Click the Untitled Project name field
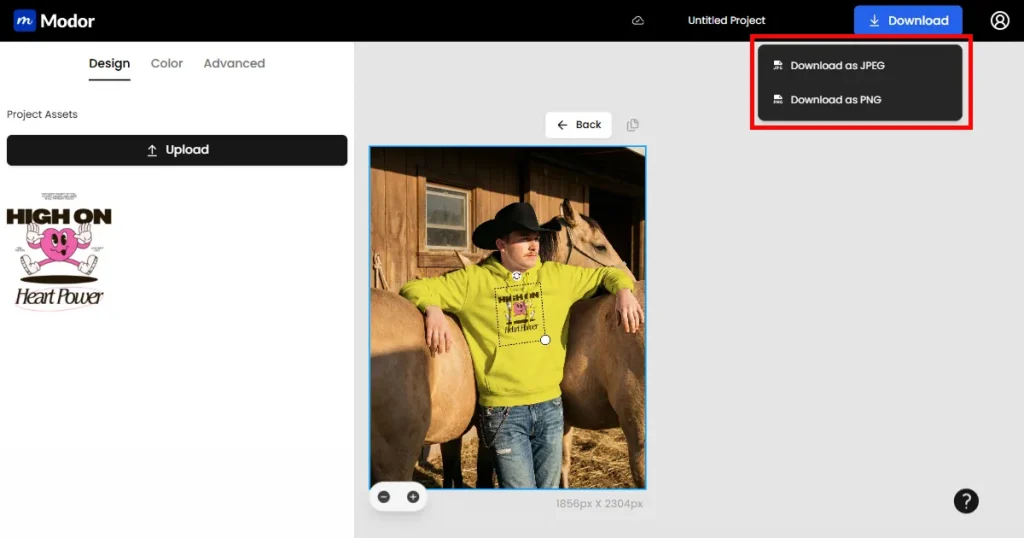Viewport: 1024px width, 538px height. point(726,21)
